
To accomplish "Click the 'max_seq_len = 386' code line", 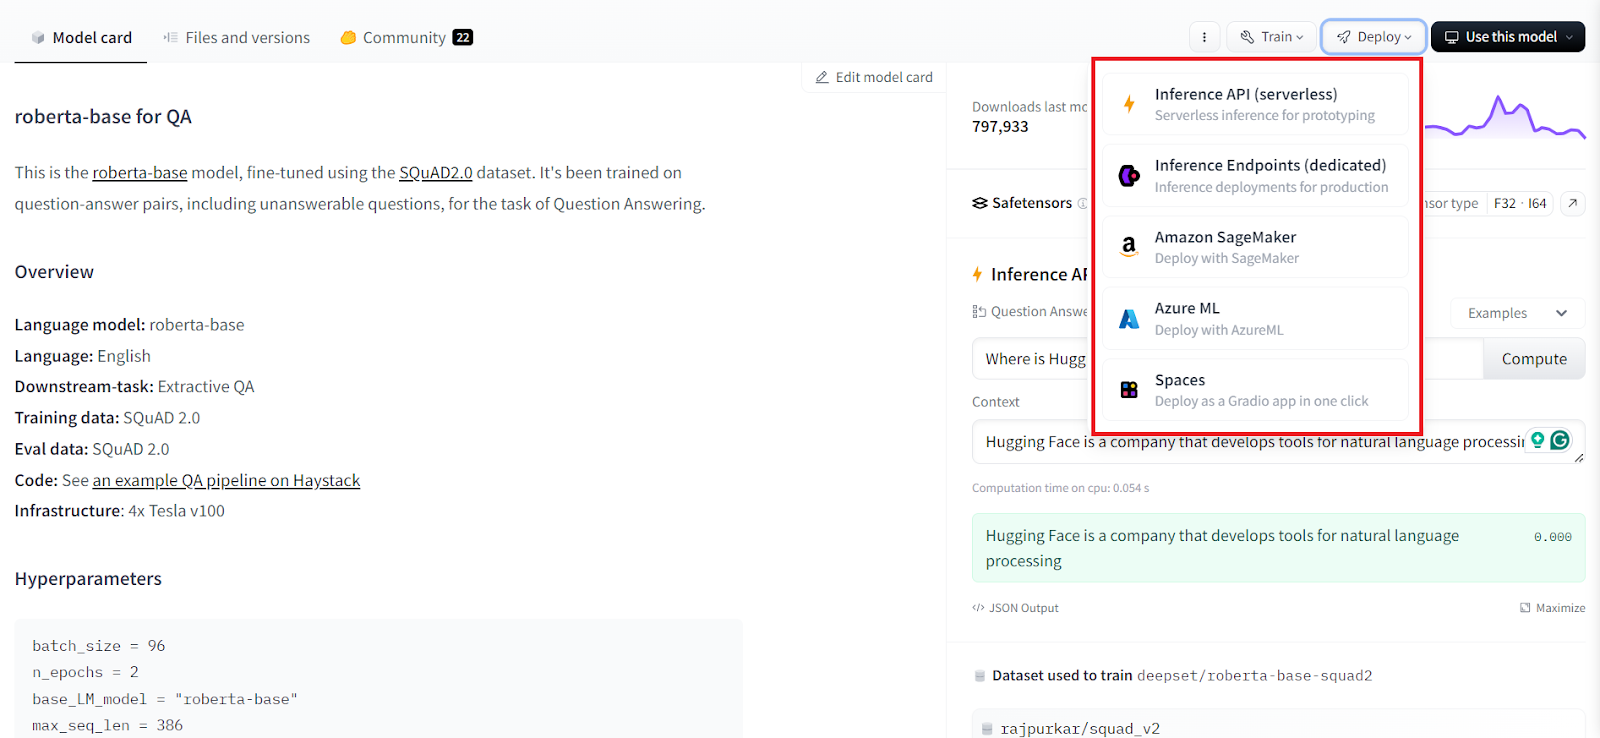I will click(x=107, y=725).
